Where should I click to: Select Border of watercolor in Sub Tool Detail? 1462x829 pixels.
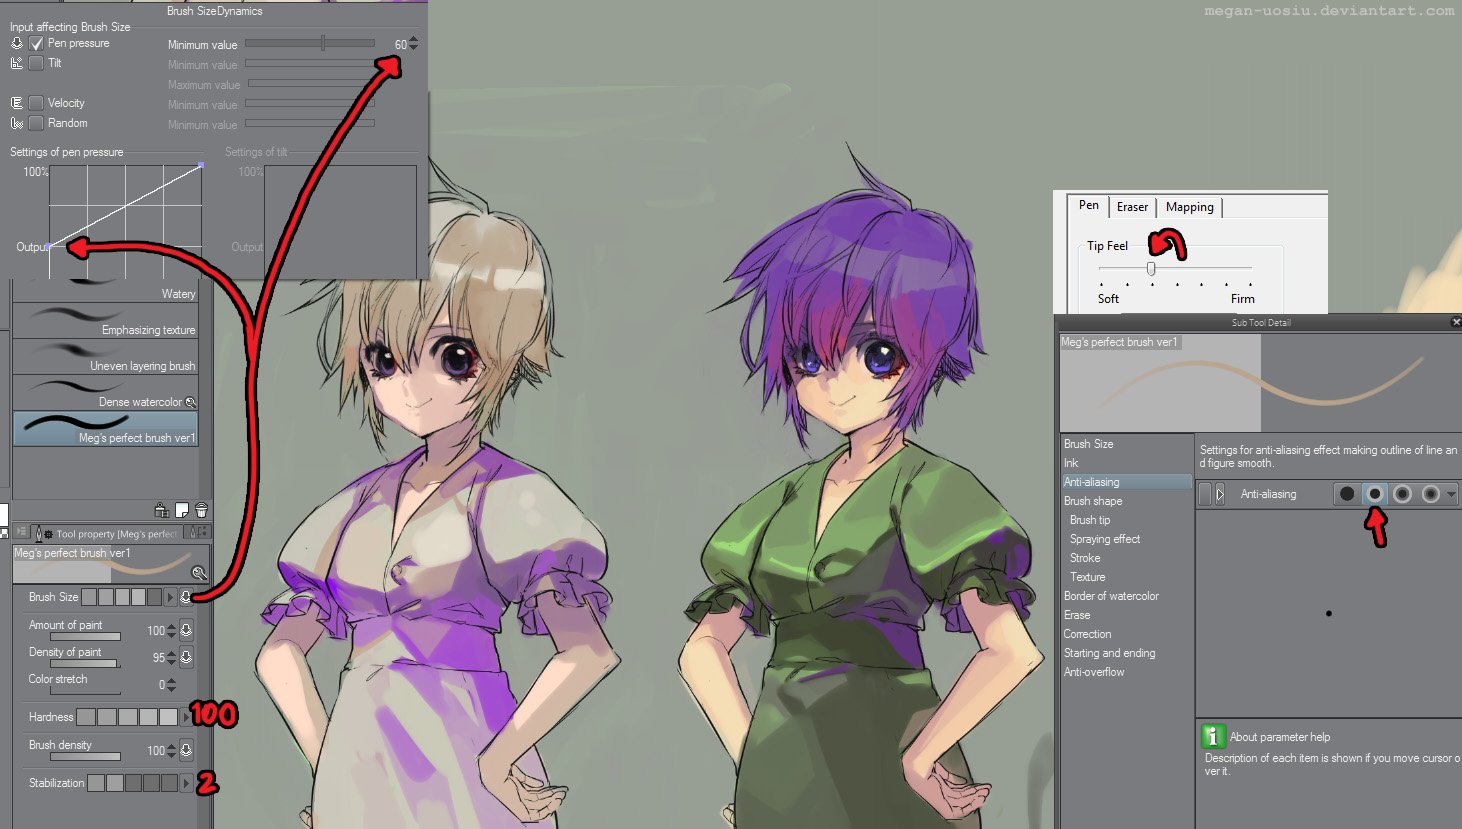[1110, 595]
